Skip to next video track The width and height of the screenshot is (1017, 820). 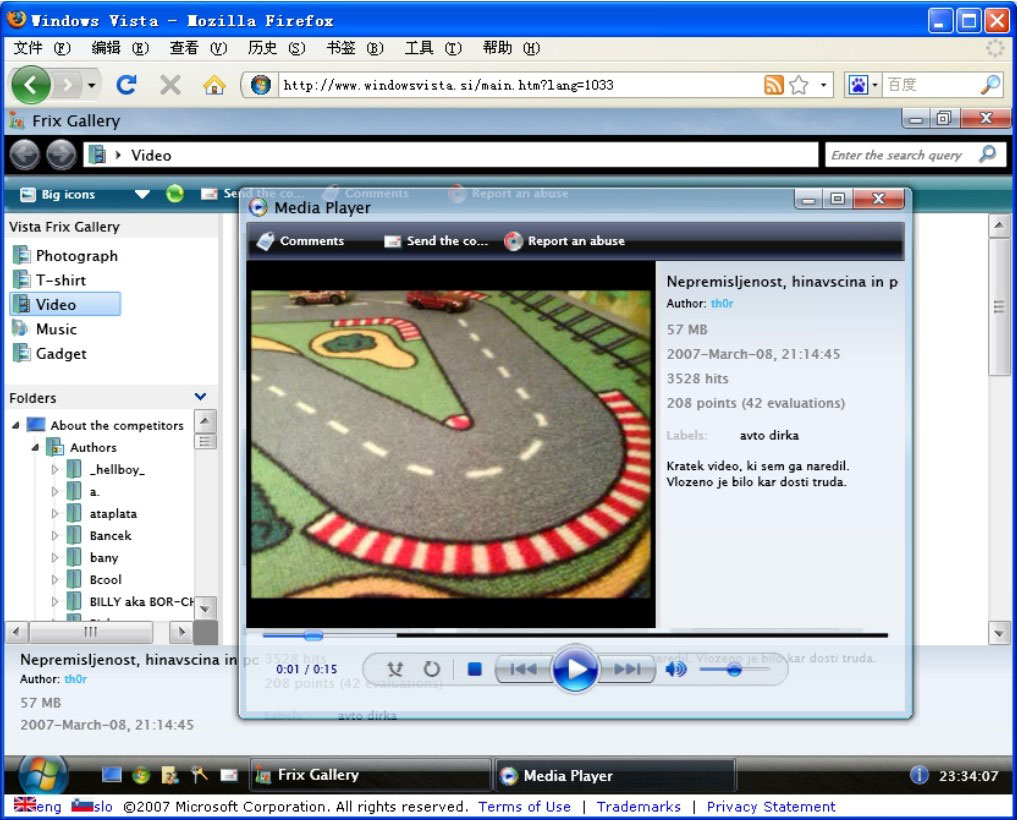pos(627,669)
